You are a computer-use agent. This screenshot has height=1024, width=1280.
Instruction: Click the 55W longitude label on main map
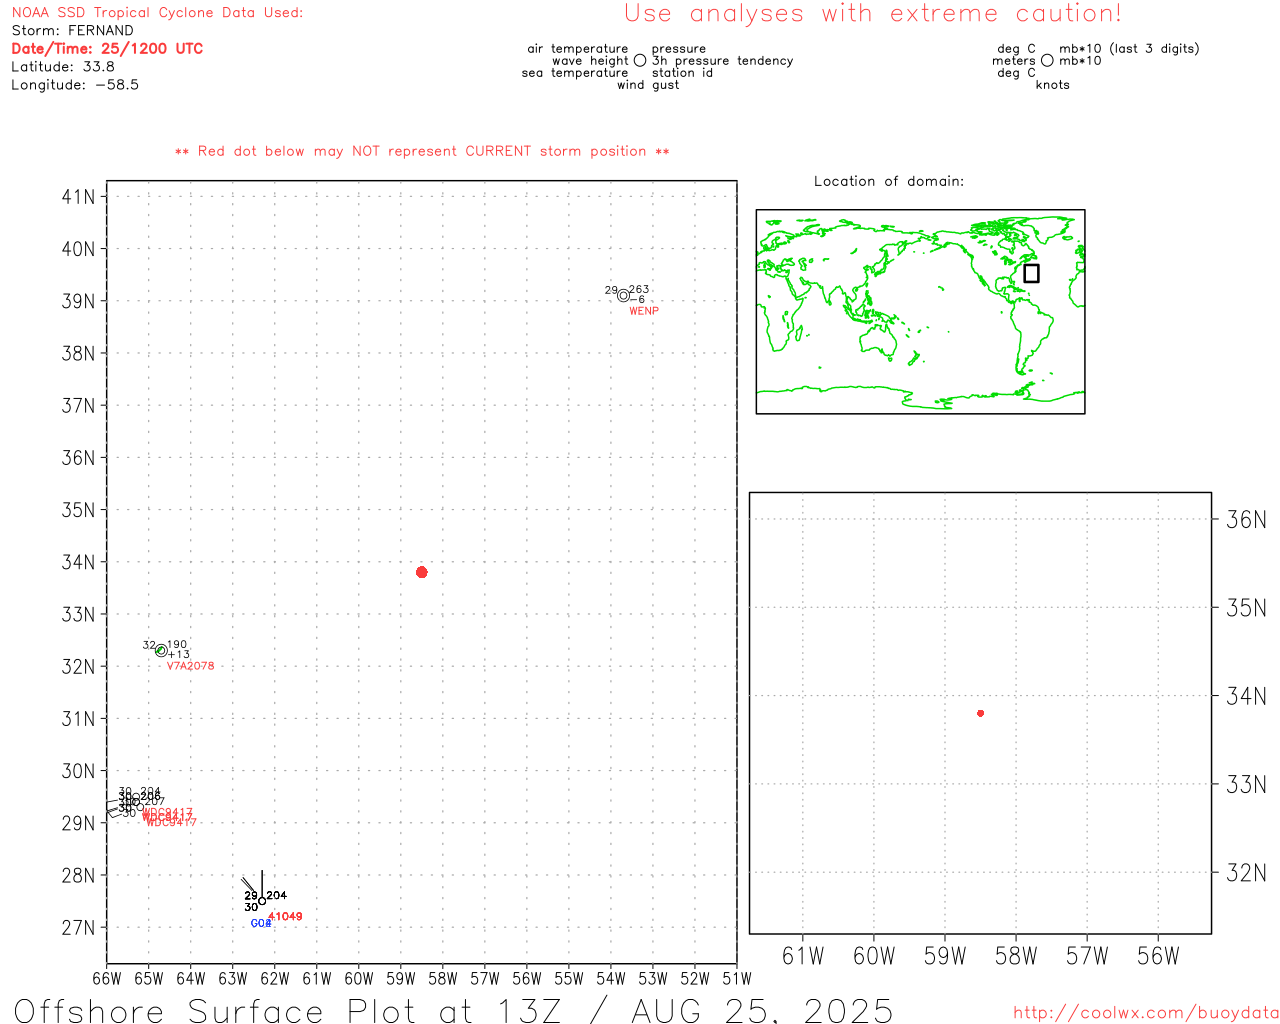point(569,978)
